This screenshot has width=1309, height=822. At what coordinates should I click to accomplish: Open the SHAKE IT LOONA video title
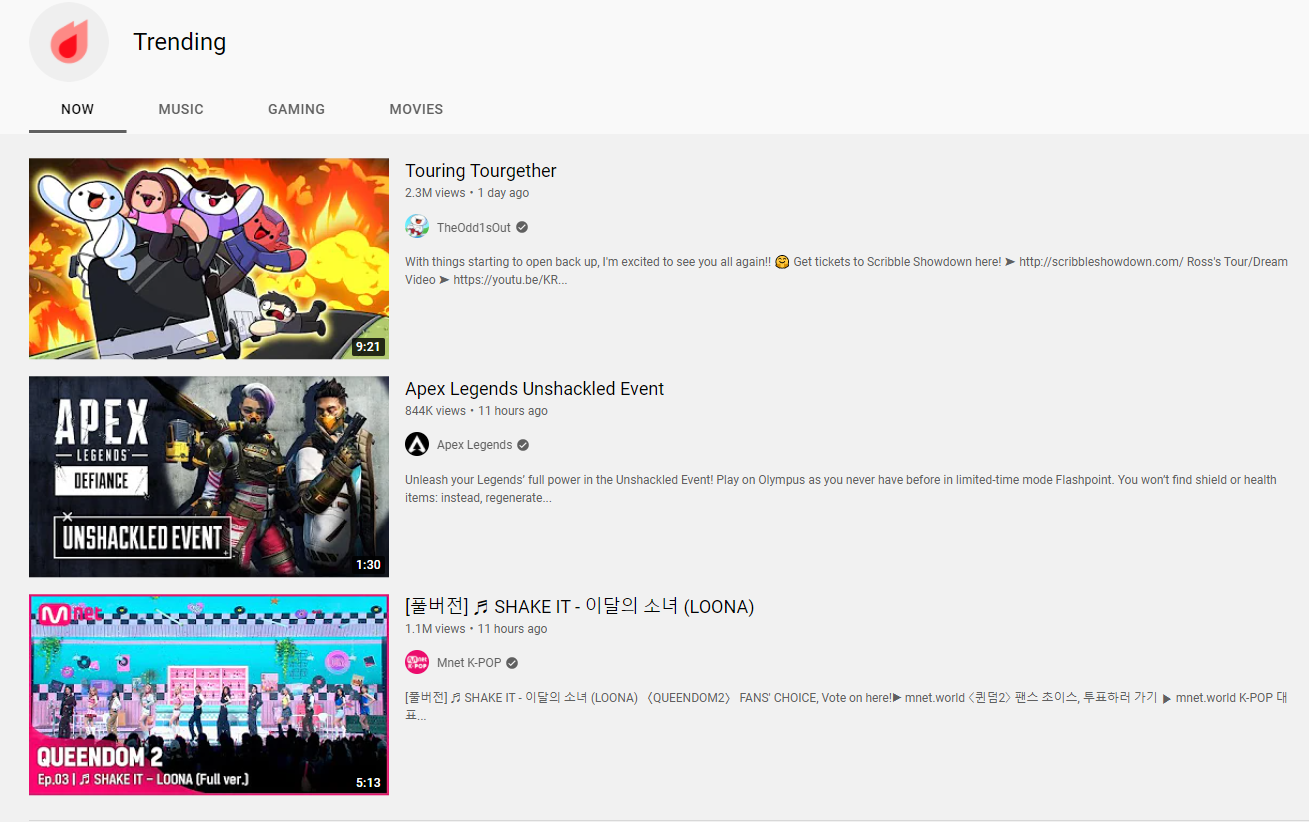pyautogui.click(x=580, y=607)
